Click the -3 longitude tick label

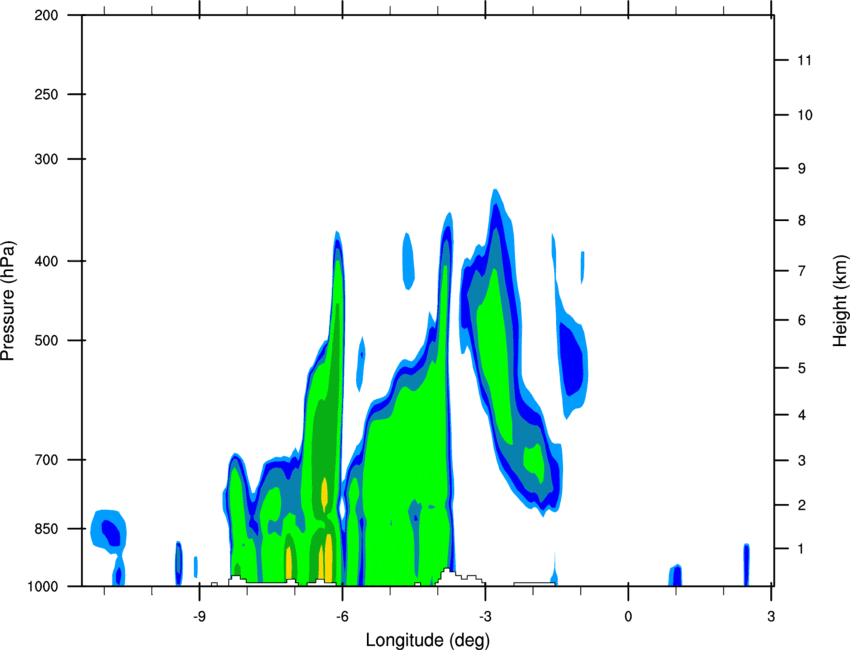tap(485, 616)
